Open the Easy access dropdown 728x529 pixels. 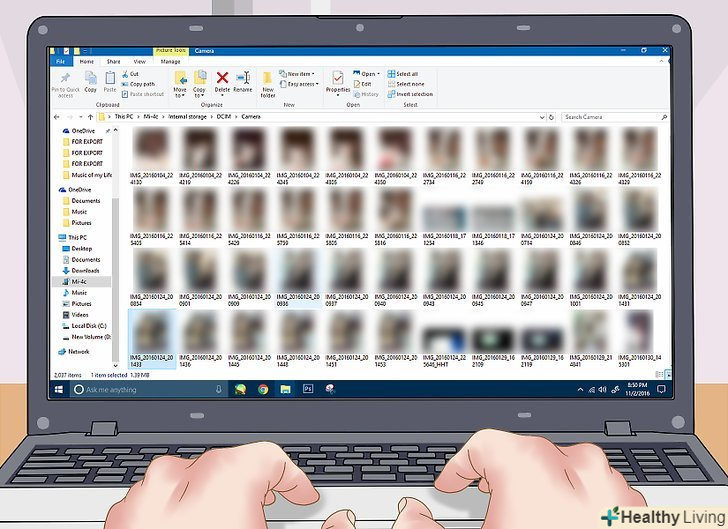299,84
